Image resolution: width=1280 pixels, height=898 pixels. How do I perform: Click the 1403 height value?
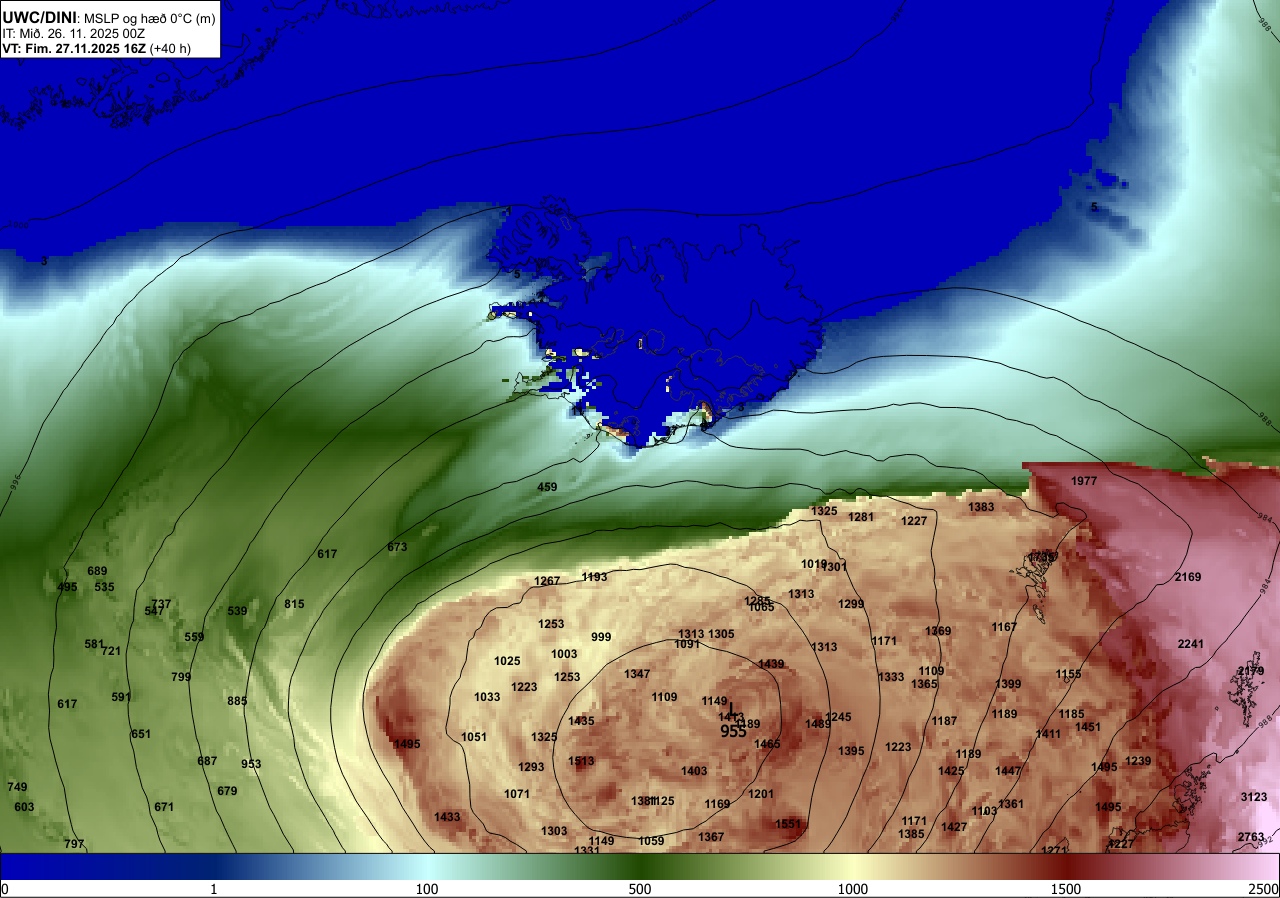694,771
